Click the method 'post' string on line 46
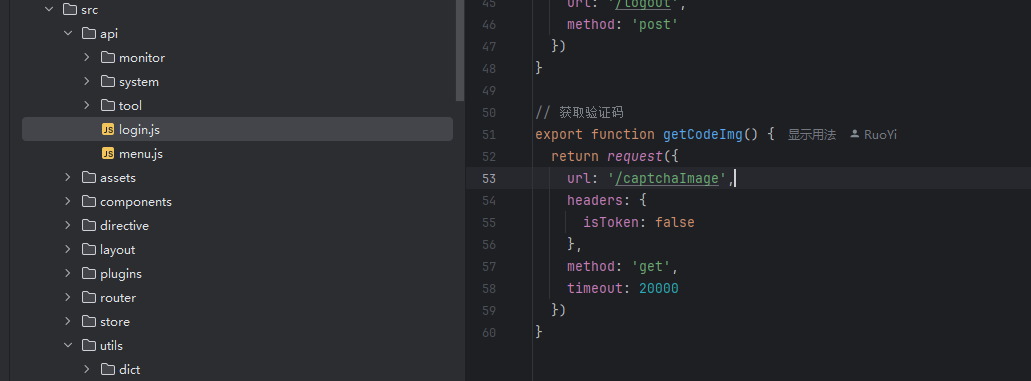The width and height of the screenshot is (1031, 381). tap(655, 25)
